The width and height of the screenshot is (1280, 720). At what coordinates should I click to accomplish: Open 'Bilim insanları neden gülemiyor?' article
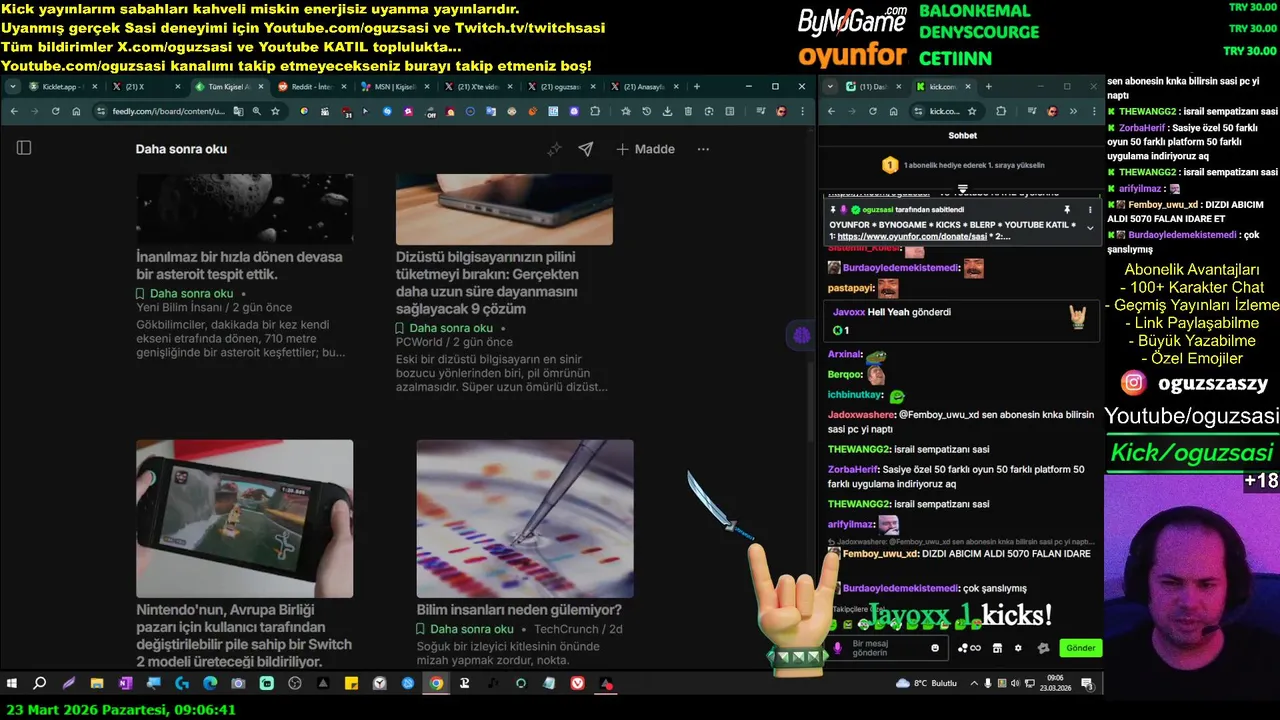coord(519,609)
